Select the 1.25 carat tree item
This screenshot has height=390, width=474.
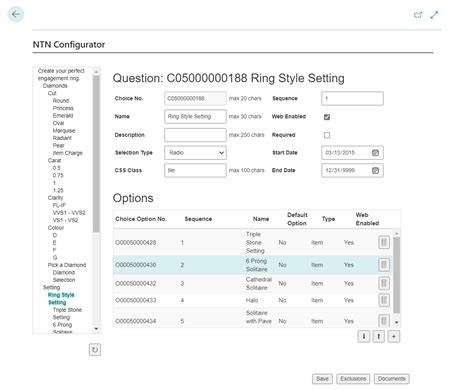point(58,190)
